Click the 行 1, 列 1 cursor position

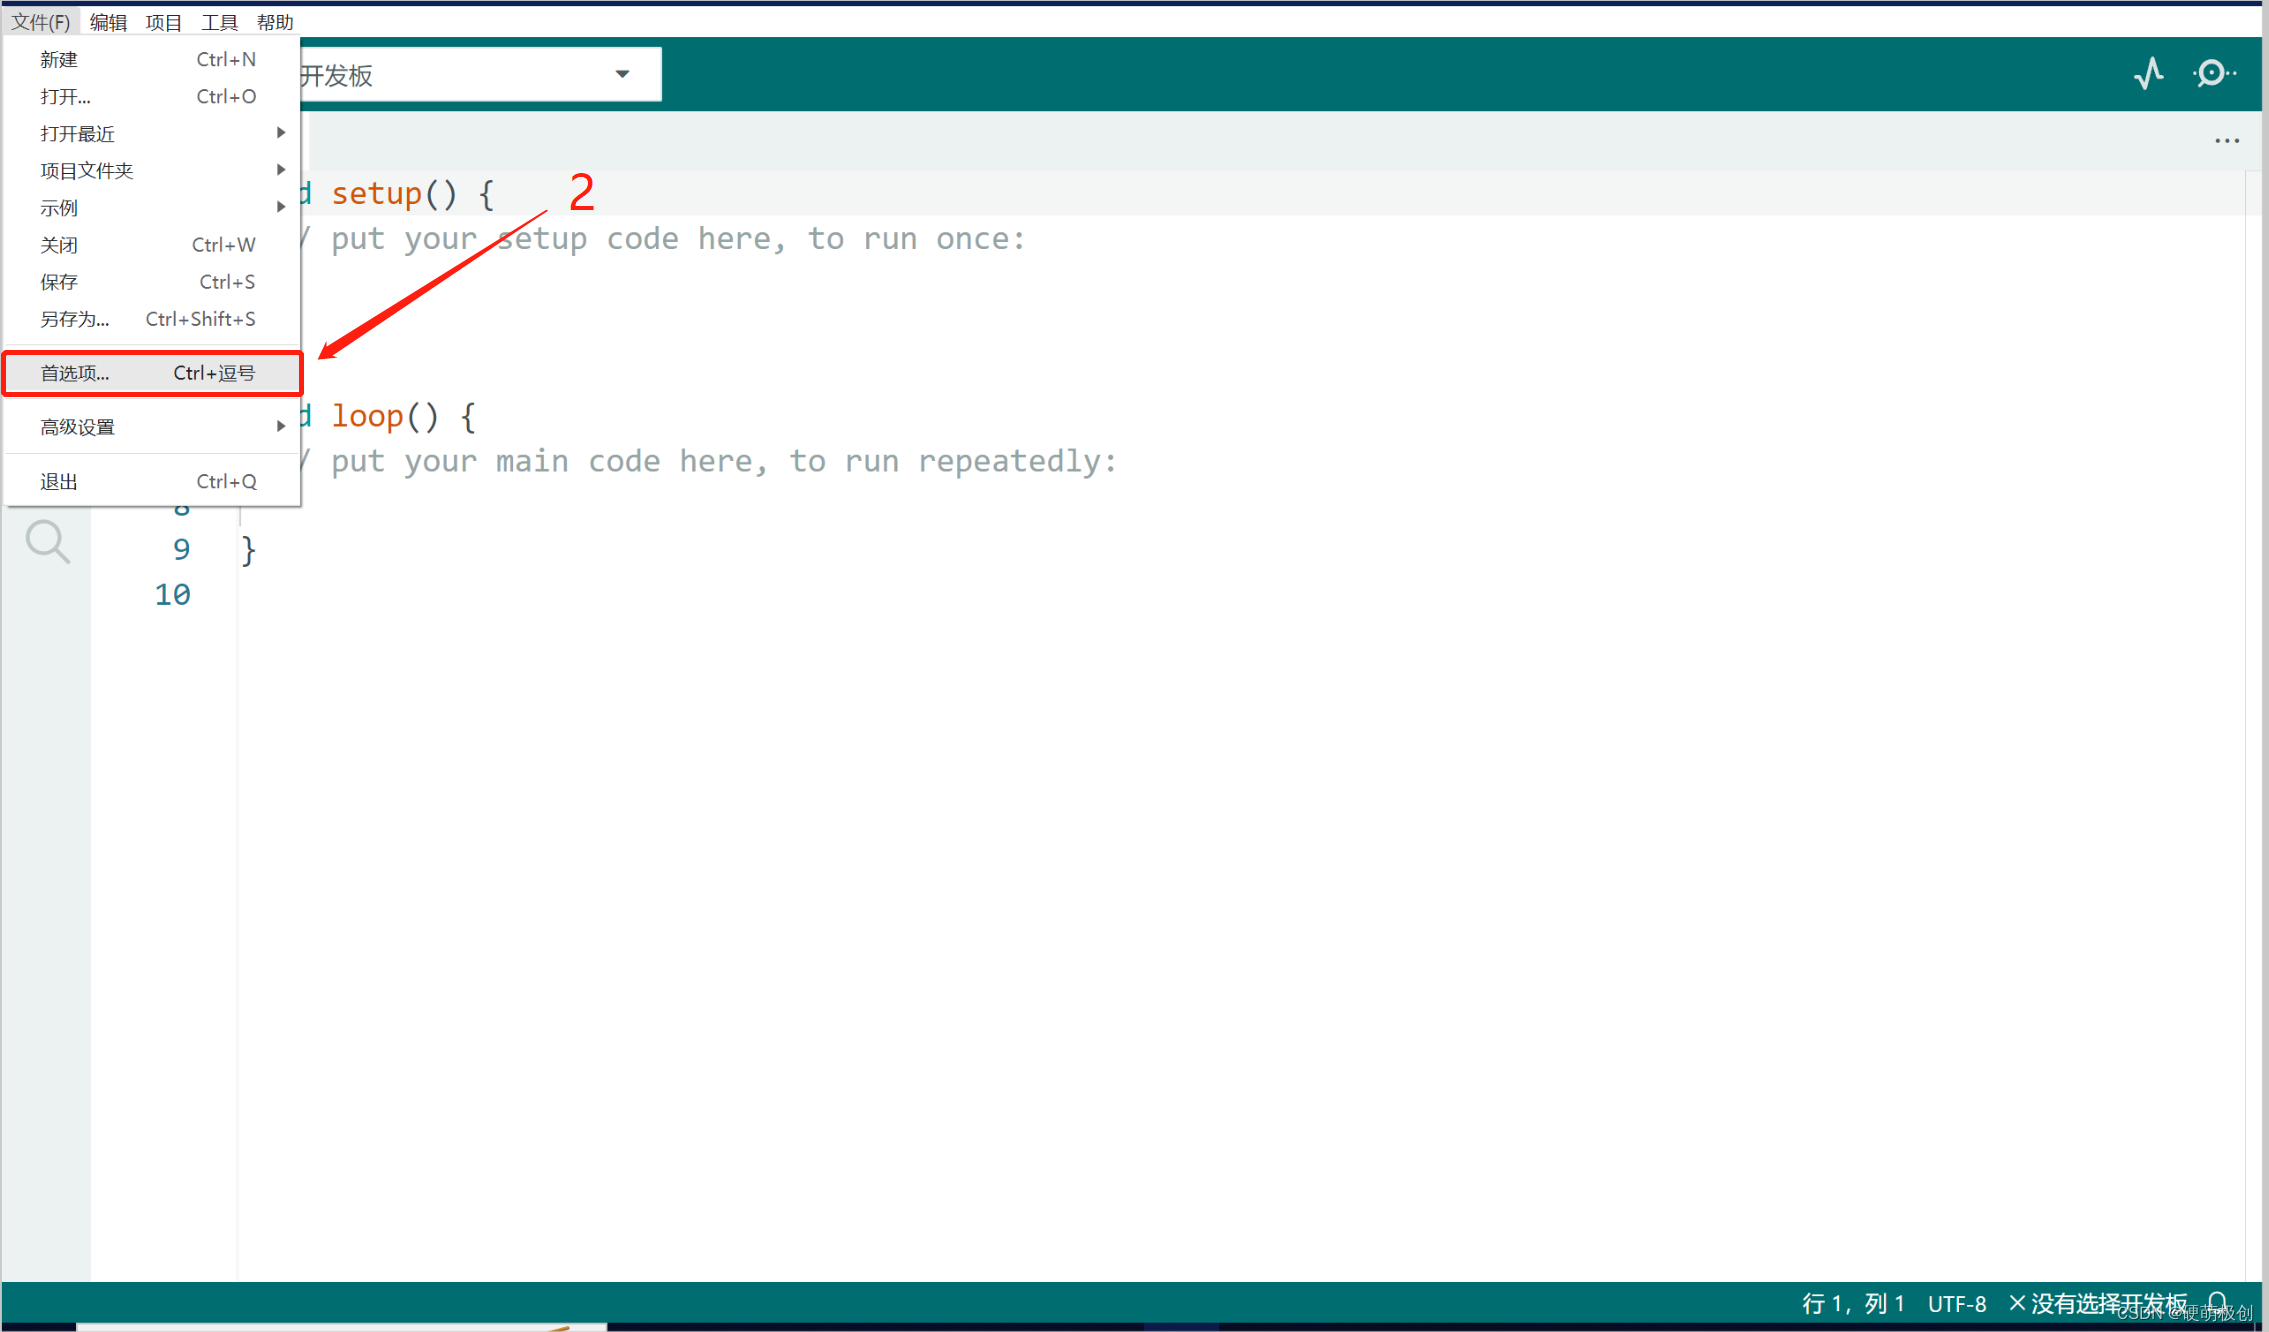pos(1852,1303)
